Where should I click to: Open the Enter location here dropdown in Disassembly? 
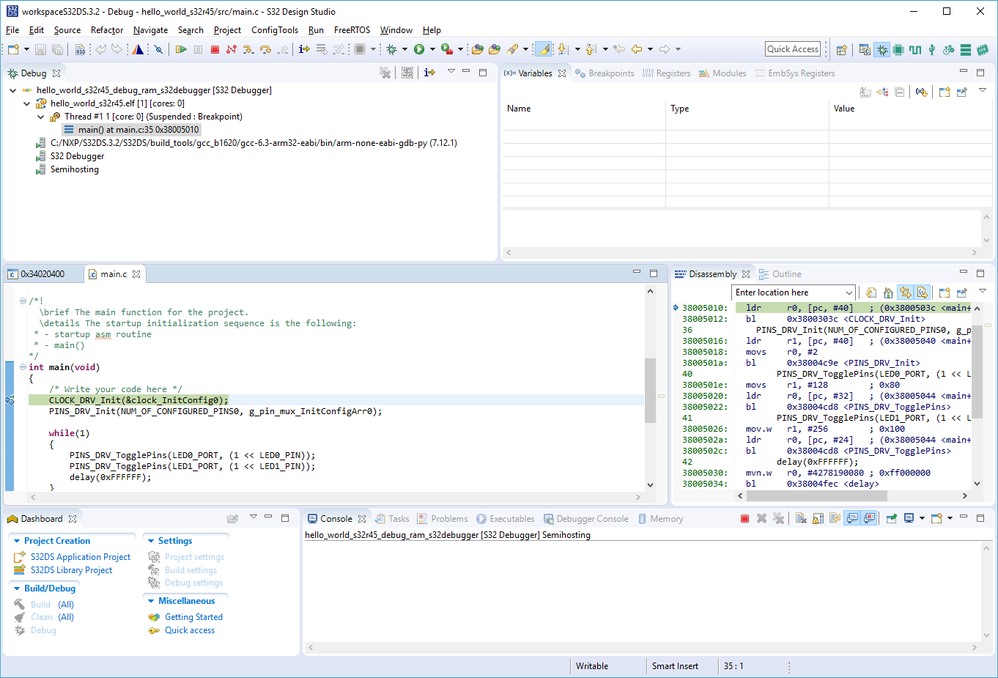click(x=849, y=292)
